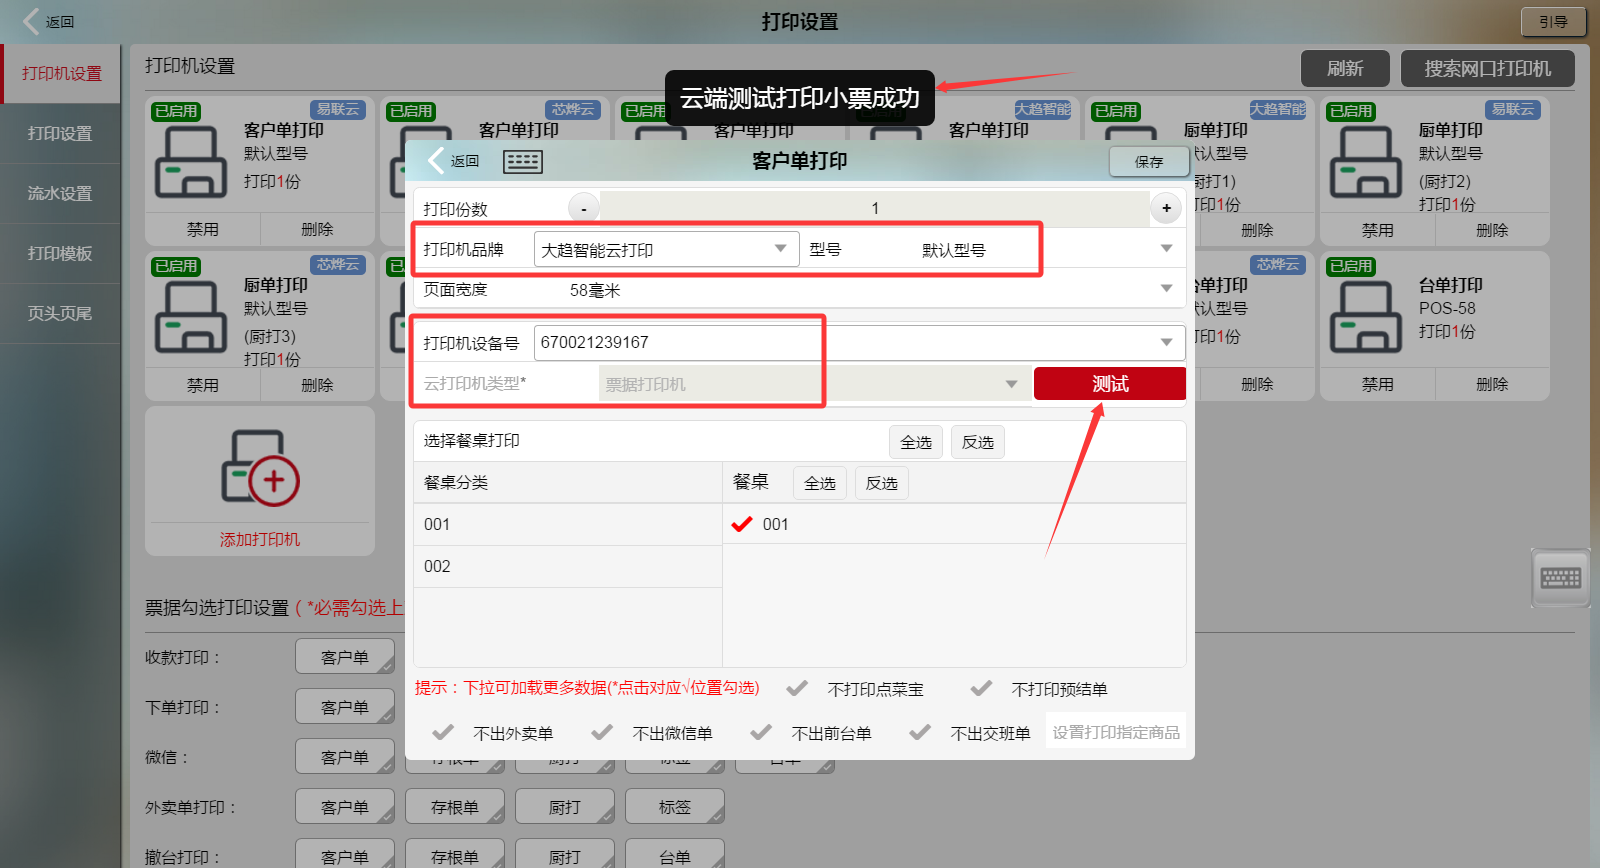This screenshot has width=1600, height=868.
Task: Toggle the checkmark for table 001
Action: tap(742, 524)
